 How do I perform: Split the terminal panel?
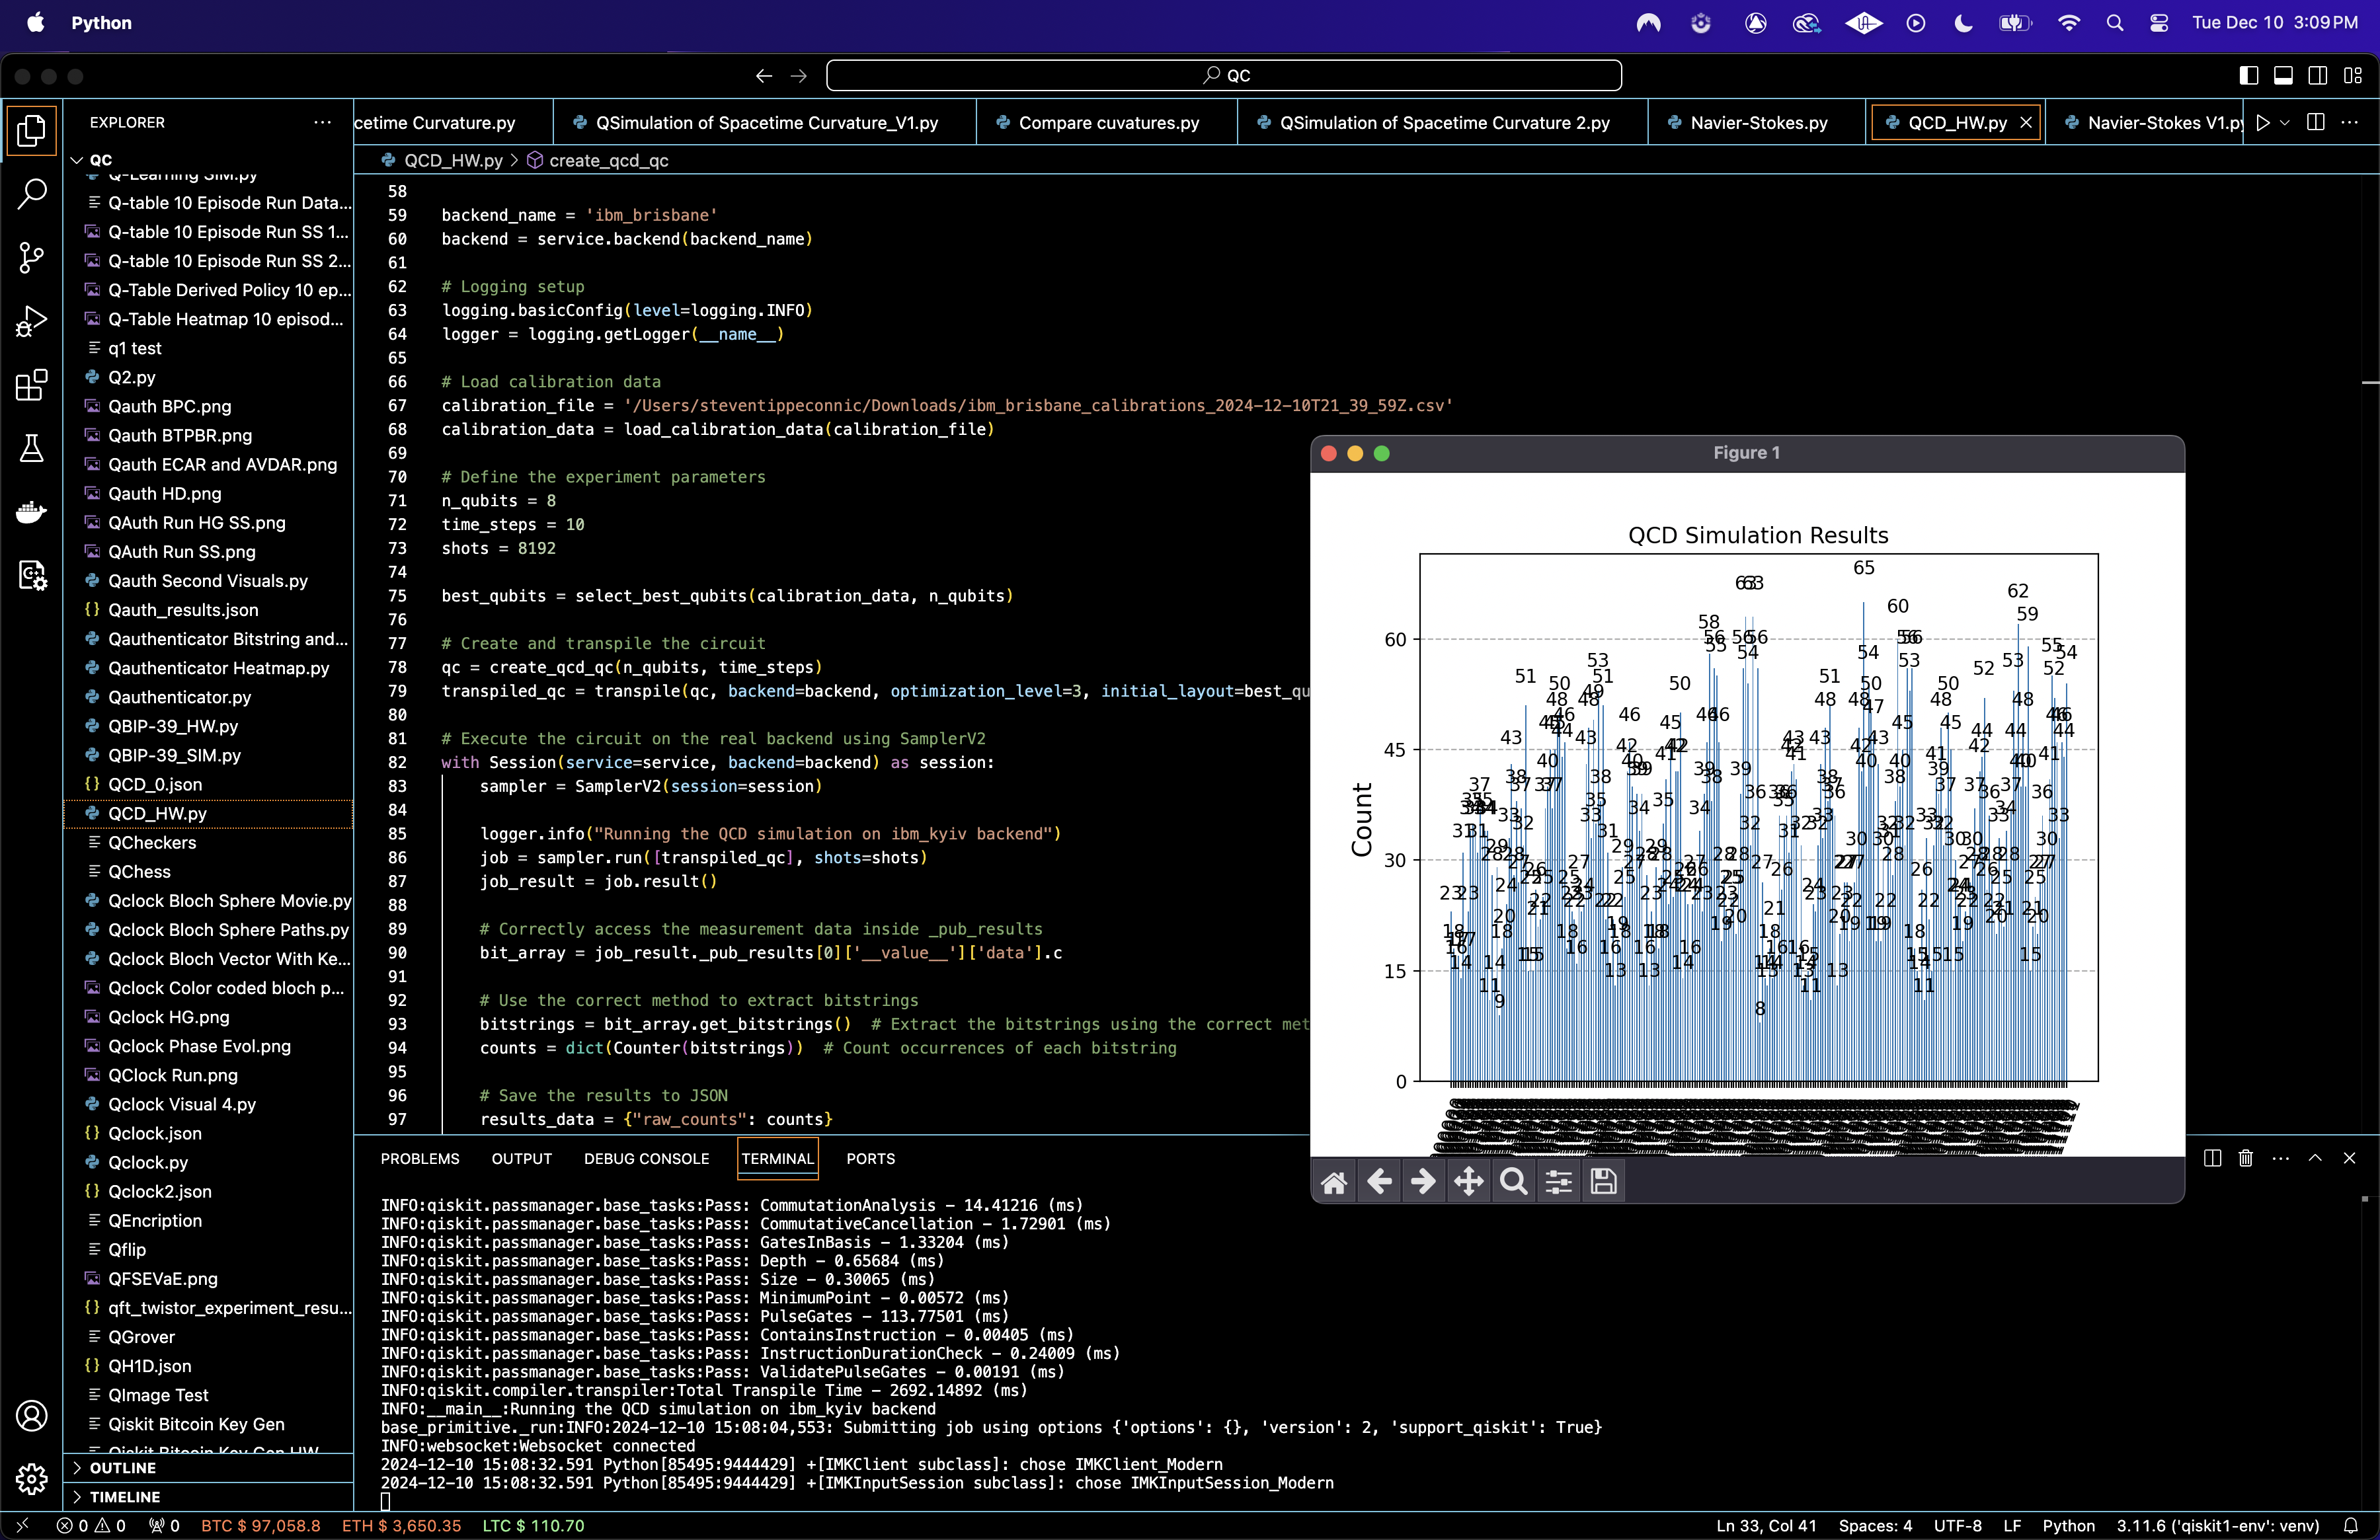pyautogui.click(x=2212, y=1158)
